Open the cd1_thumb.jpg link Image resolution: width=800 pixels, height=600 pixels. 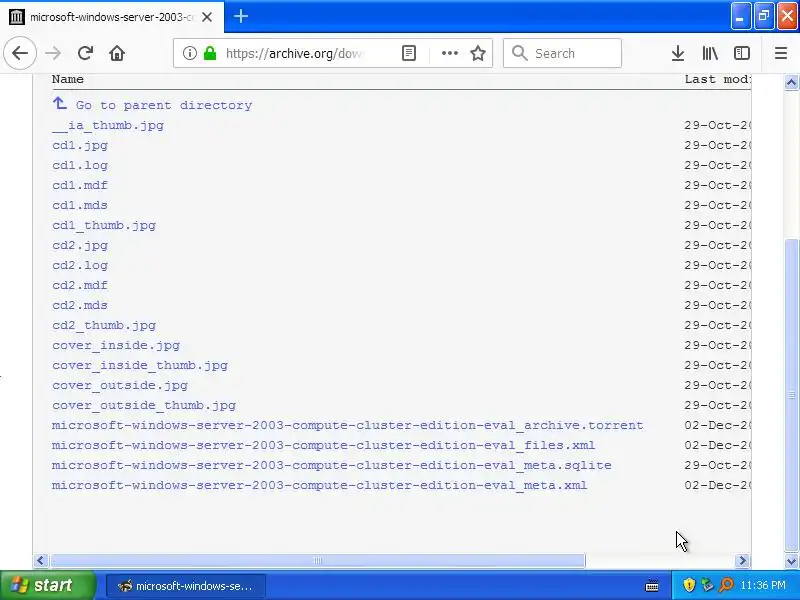[104, 226]
